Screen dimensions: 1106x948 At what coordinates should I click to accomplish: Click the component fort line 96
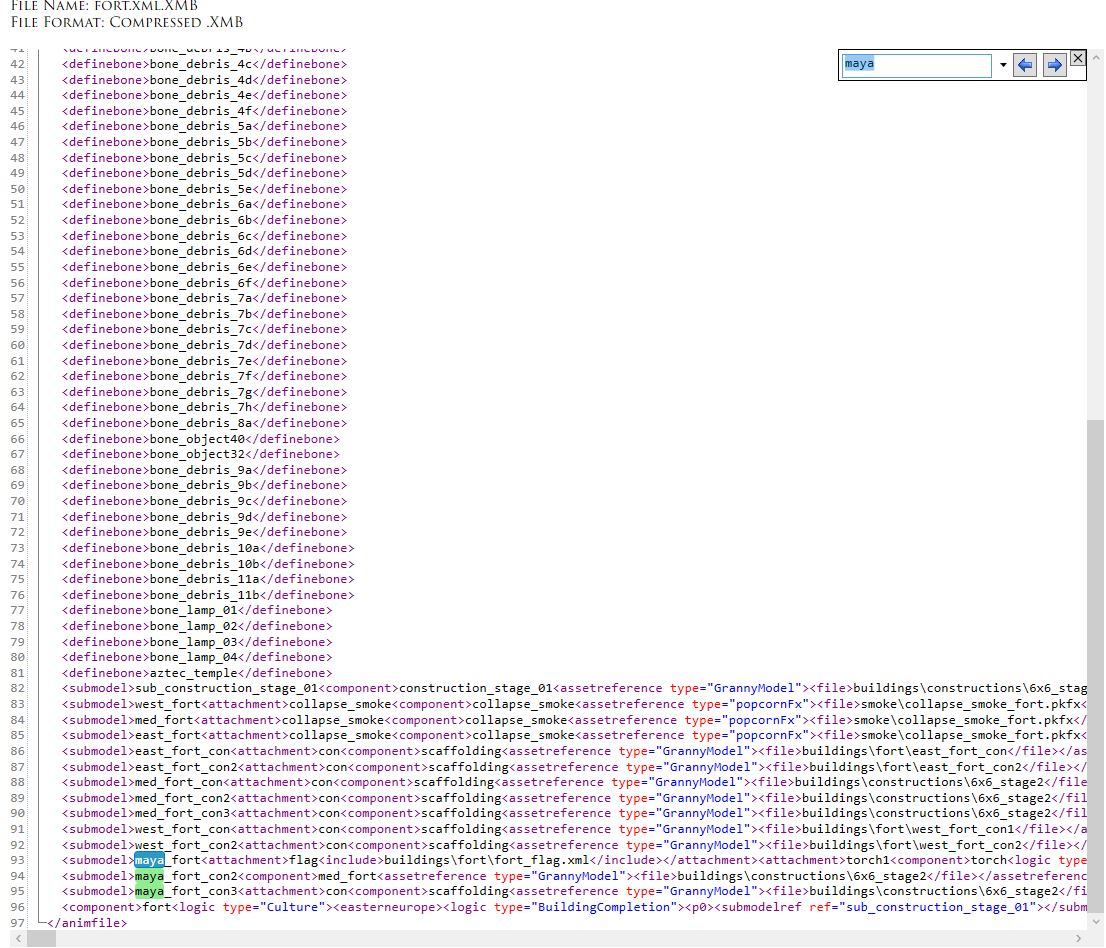(120, 907)
